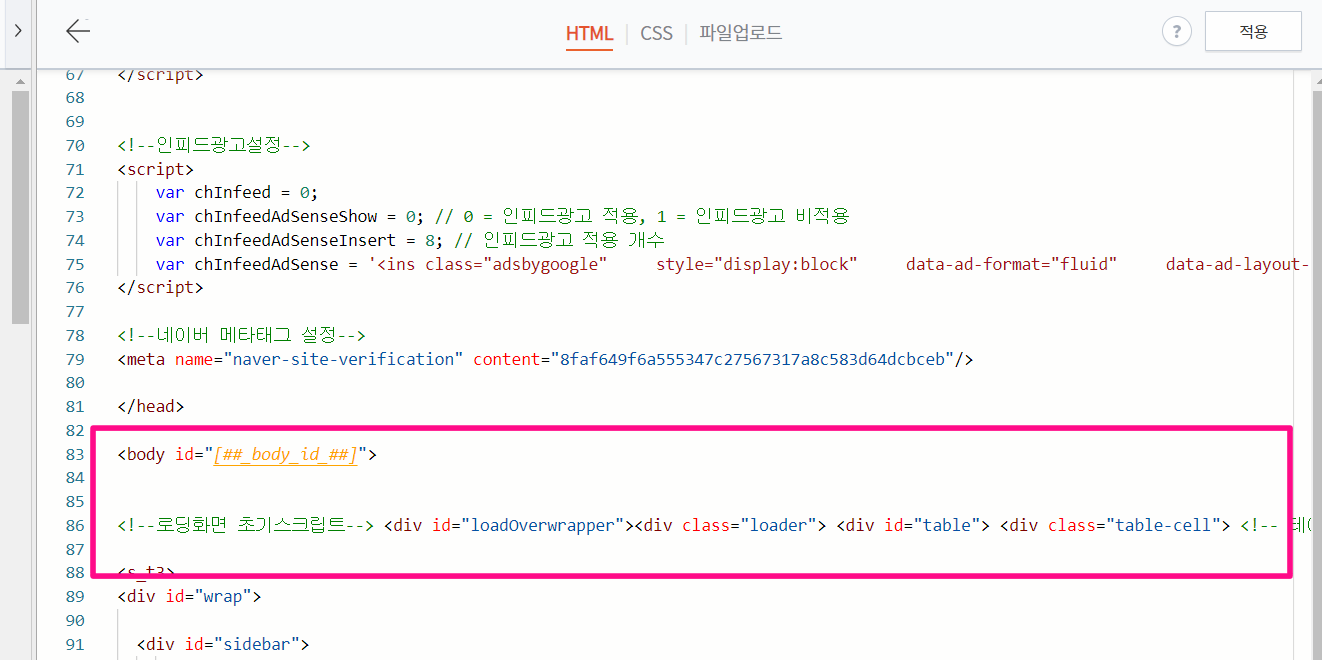Click the [##_body_id_##] placeholder
The width and height of the screenshot is (1322, 660).
(x=285, y=454)
